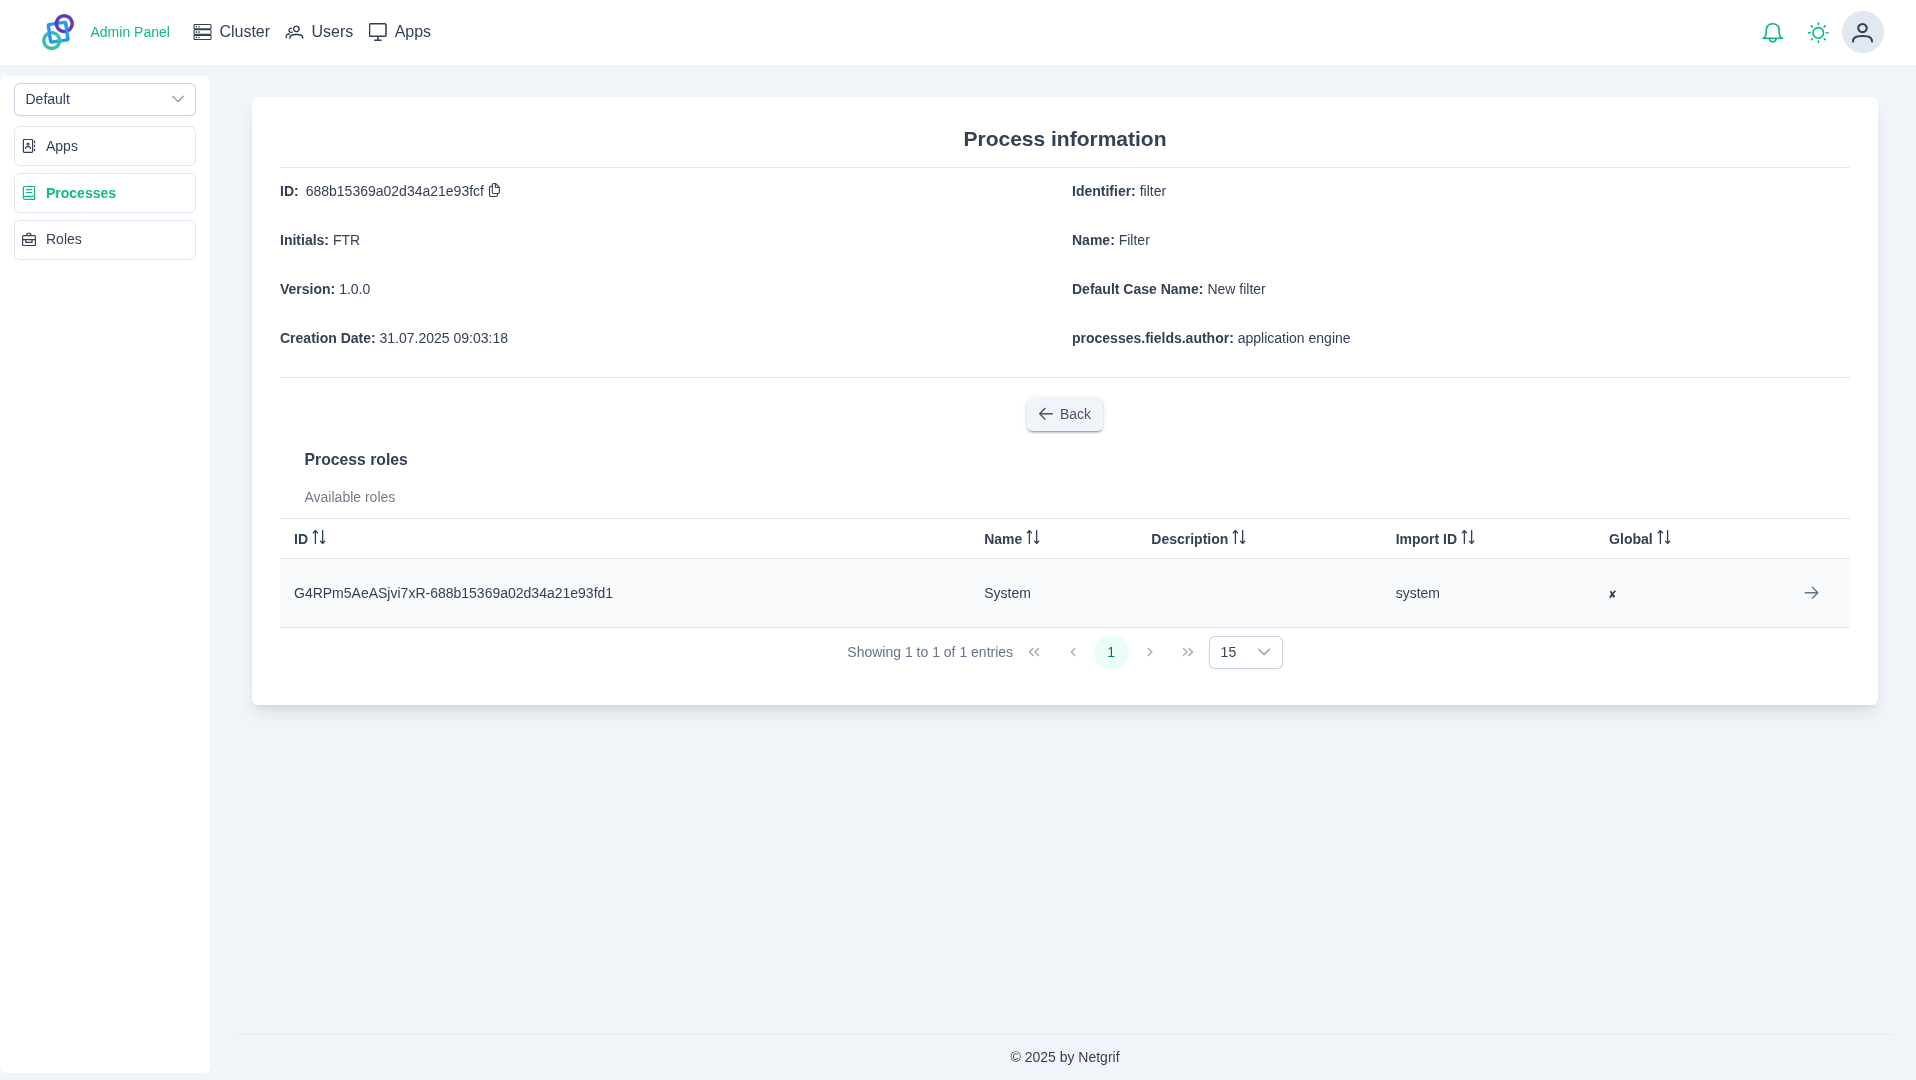Select Apps in the left sidebar
This screenshot has height=1080, width=1916.
(105, 146)
